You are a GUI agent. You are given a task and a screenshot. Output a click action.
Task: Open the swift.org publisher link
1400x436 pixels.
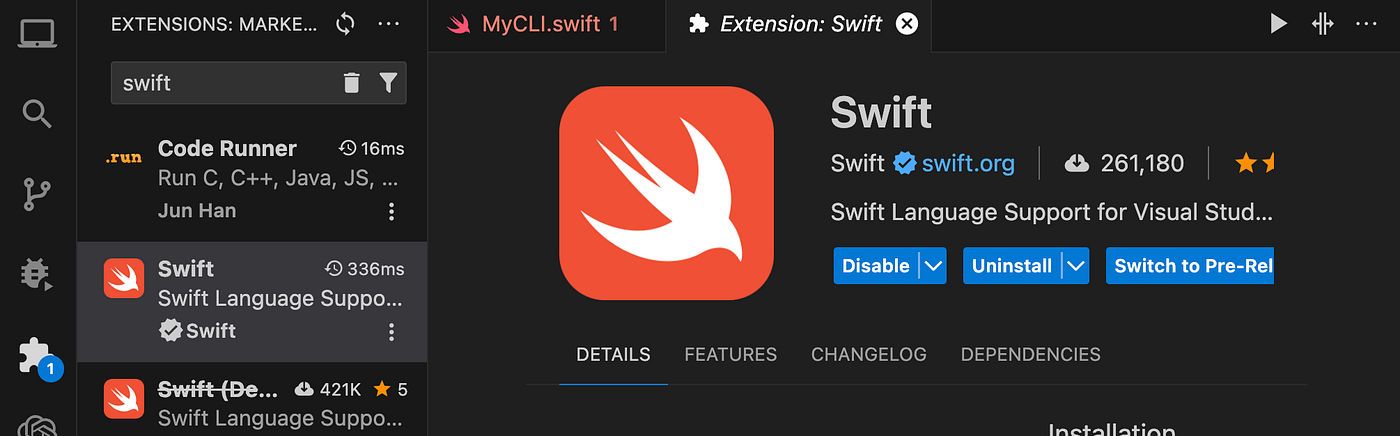[968, 163]
